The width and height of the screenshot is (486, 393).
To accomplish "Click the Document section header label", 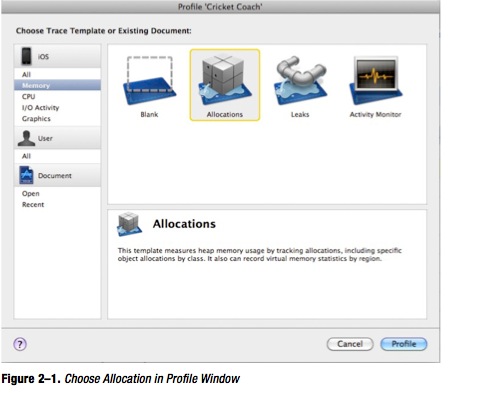I will (x=55, y=176).
